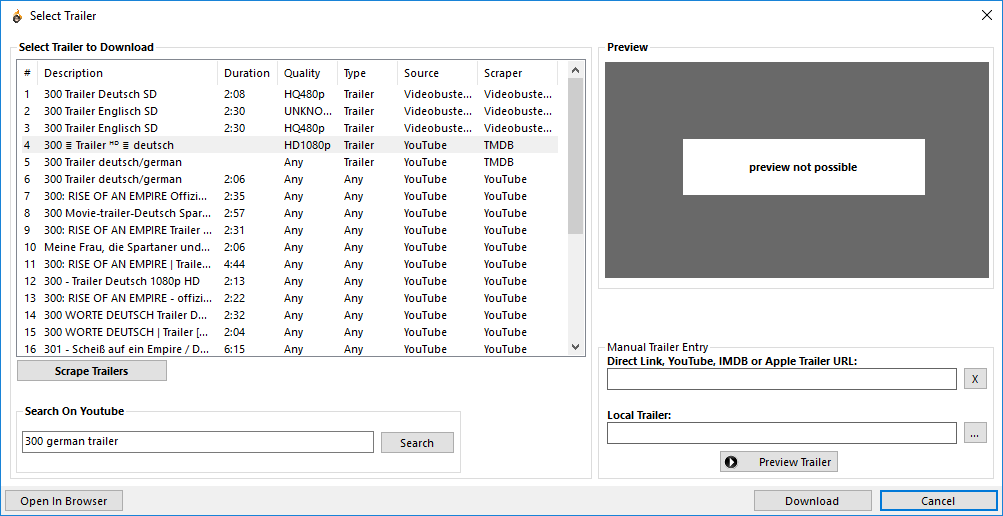This screenshot has height=516, width=1003.
Task: Select row 9 '300: RISE OF AN EMPIRE Trailer'
Action: tap(289, 230)
